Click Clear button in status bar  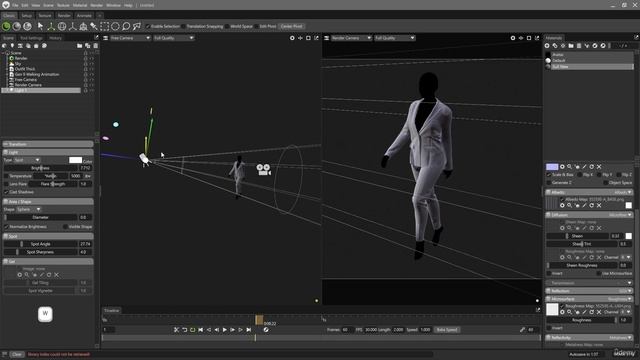17,354
